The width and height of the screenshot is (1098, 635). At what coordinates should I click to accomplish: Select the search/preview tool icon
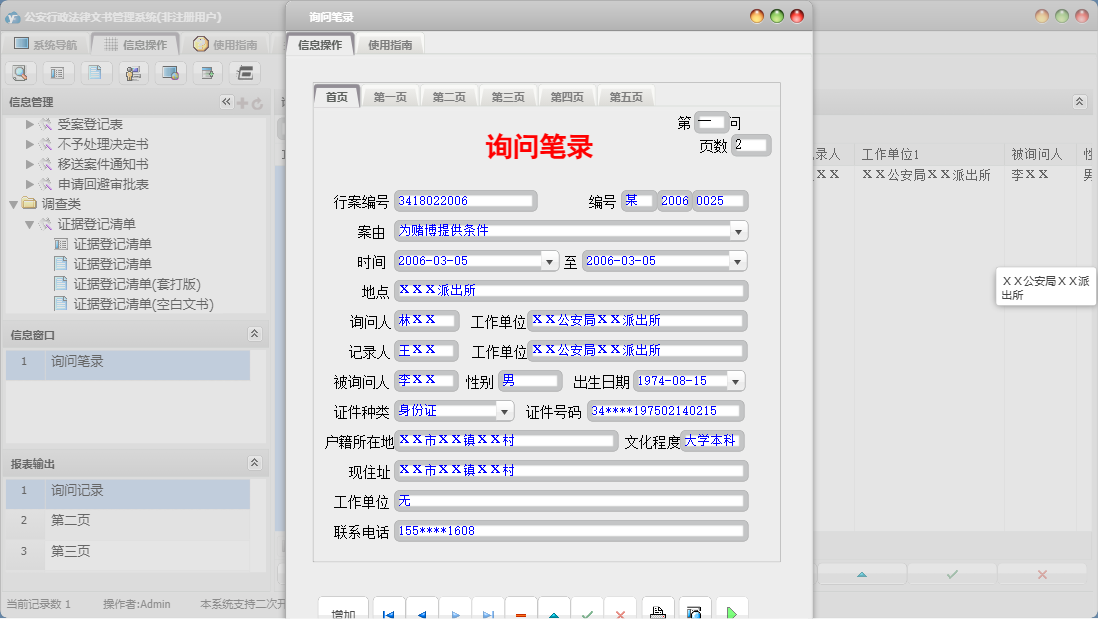[20, 73]
